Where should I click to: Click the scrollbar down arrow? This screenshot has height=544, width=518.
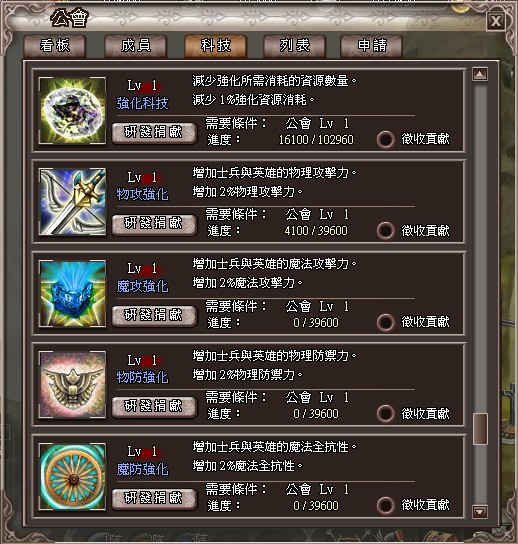480,511
